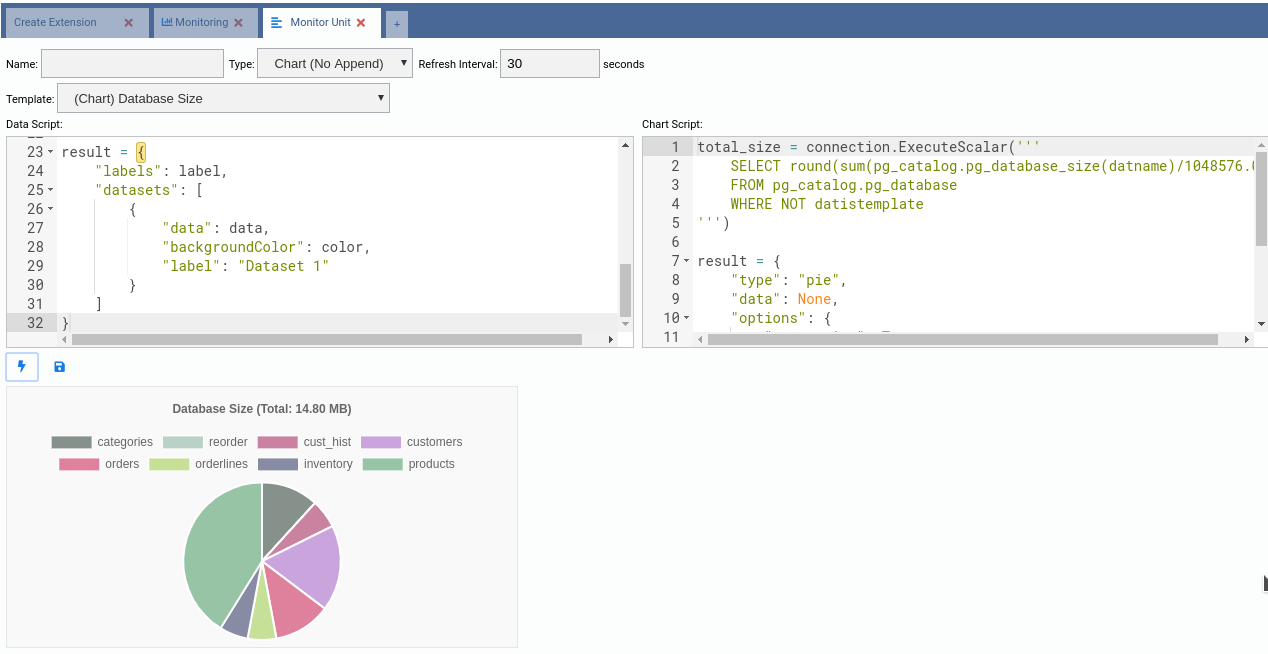The width and height of the screenshot is (1268, 654).
Task: Click the light green orderlines pie slice
Action: click(x=262, y=617)
